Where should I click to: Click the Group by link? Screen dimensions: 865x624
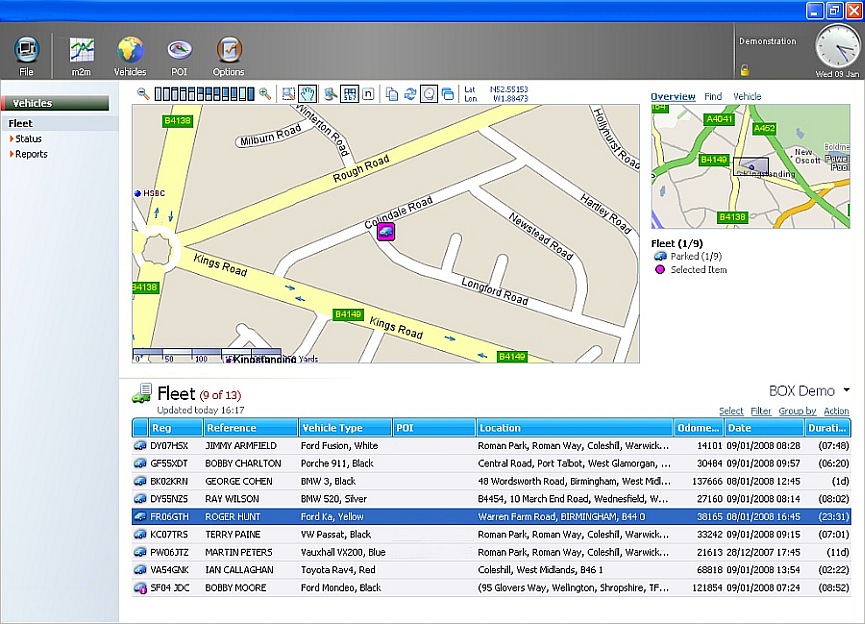pyautogui.click(x=797, y=411)
